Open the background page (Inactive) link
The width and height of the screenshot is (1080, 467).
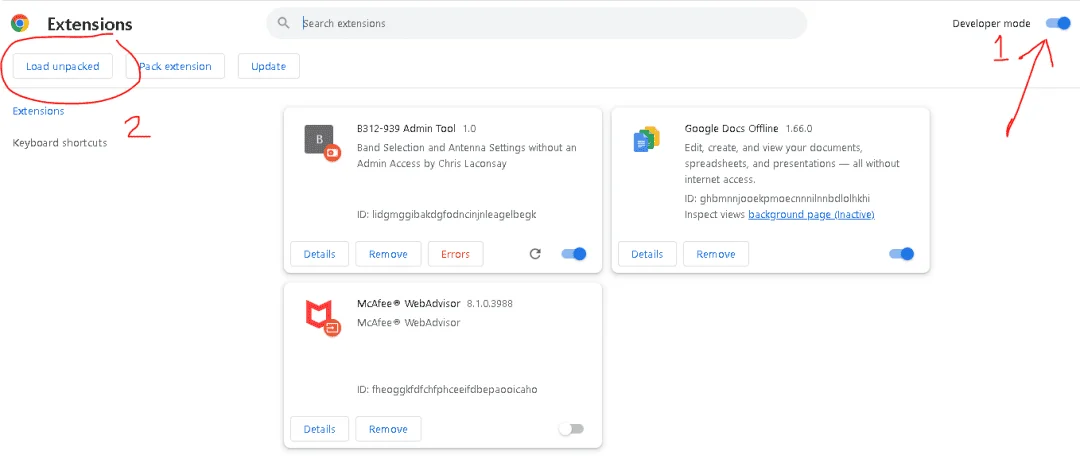811,215
